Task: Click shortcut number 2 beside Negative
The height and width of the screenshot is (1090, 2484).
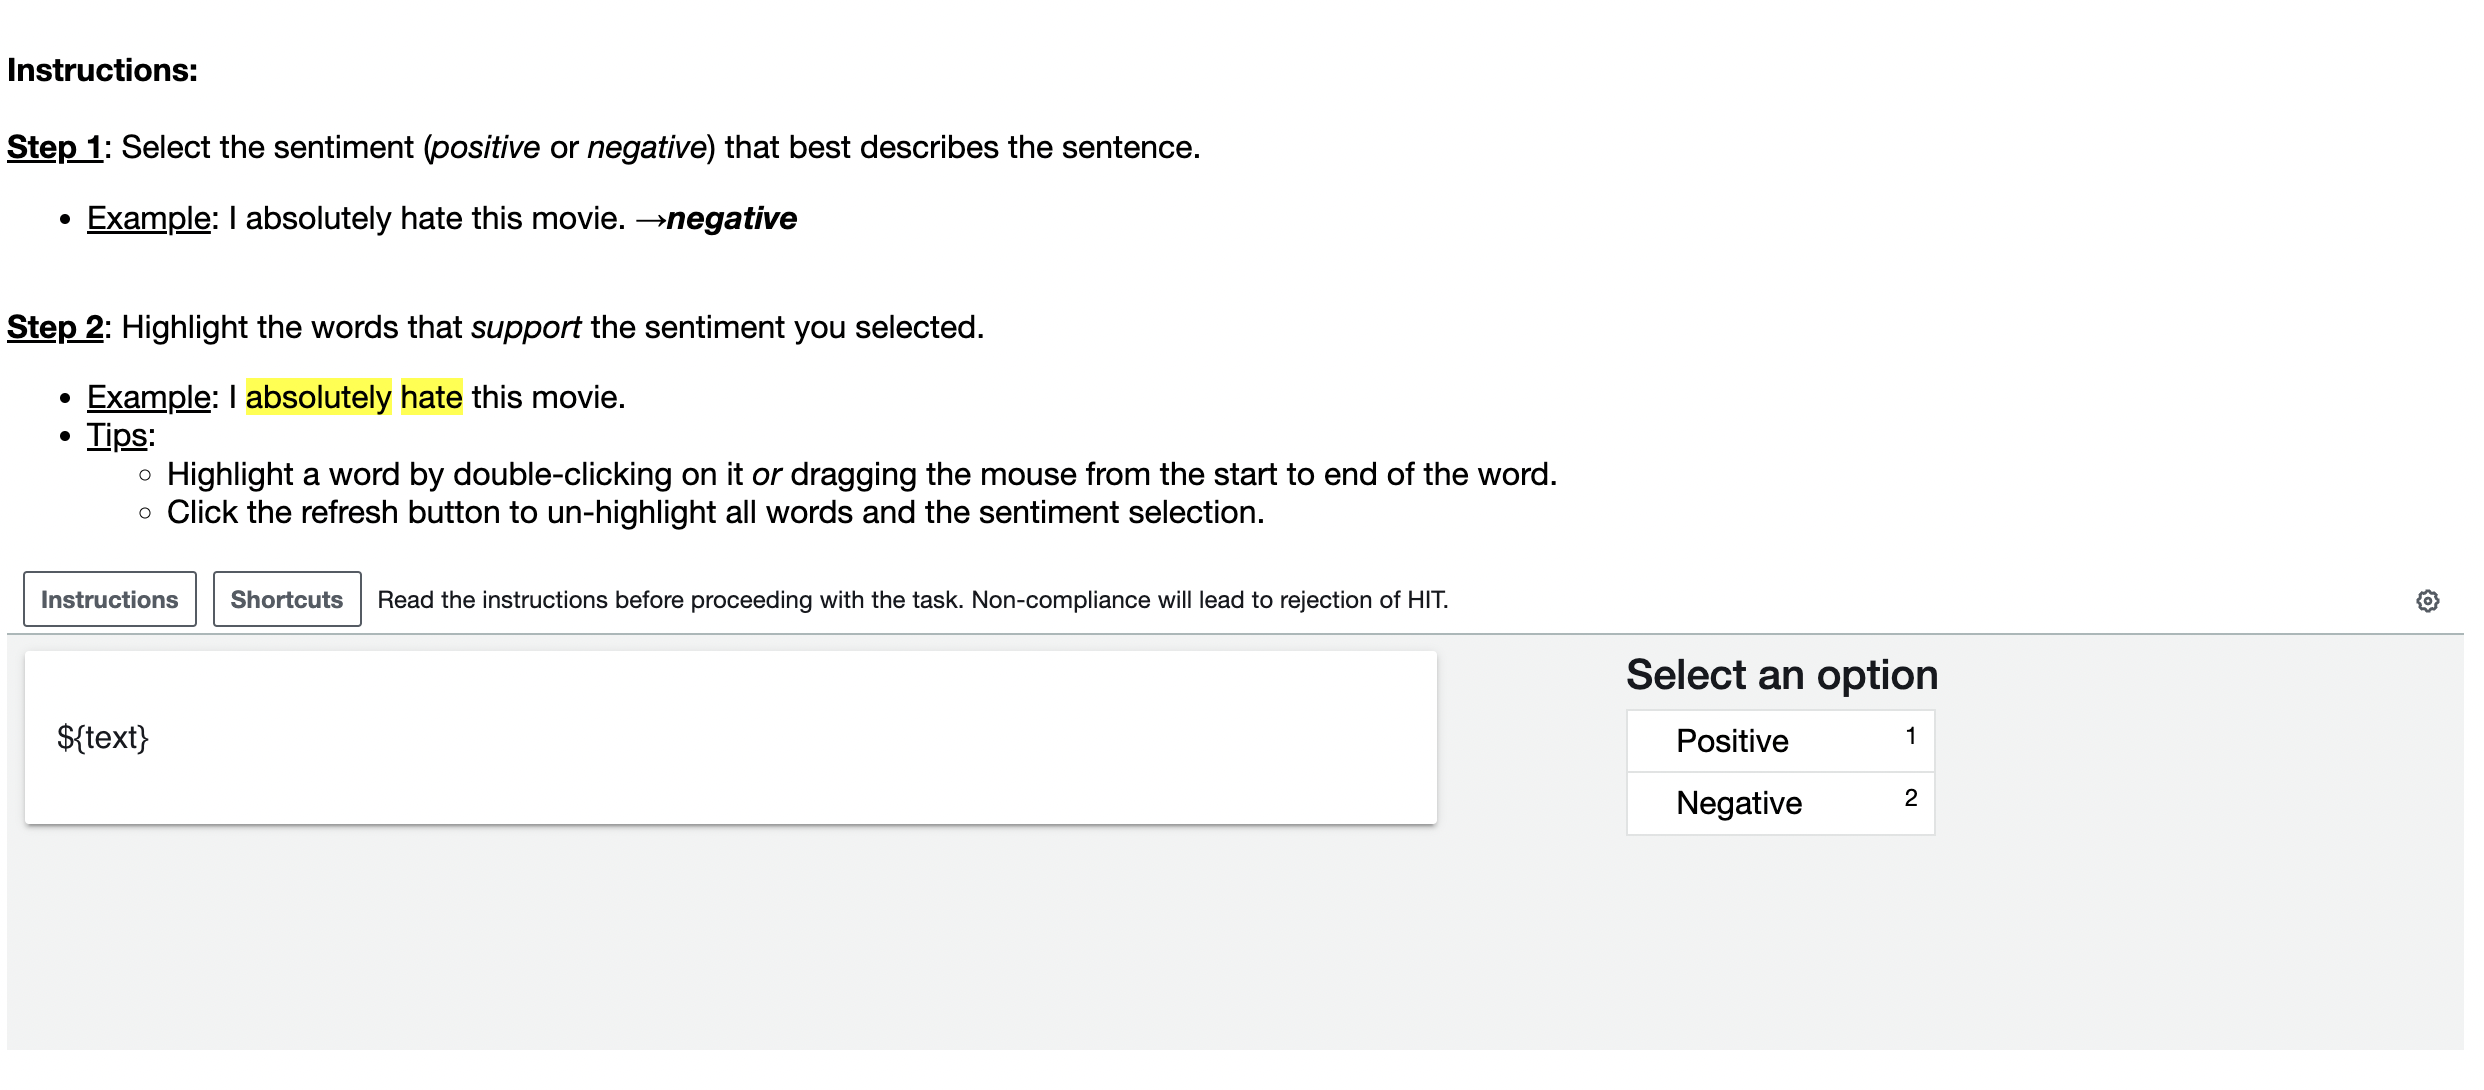Action: pos(1910,799)
